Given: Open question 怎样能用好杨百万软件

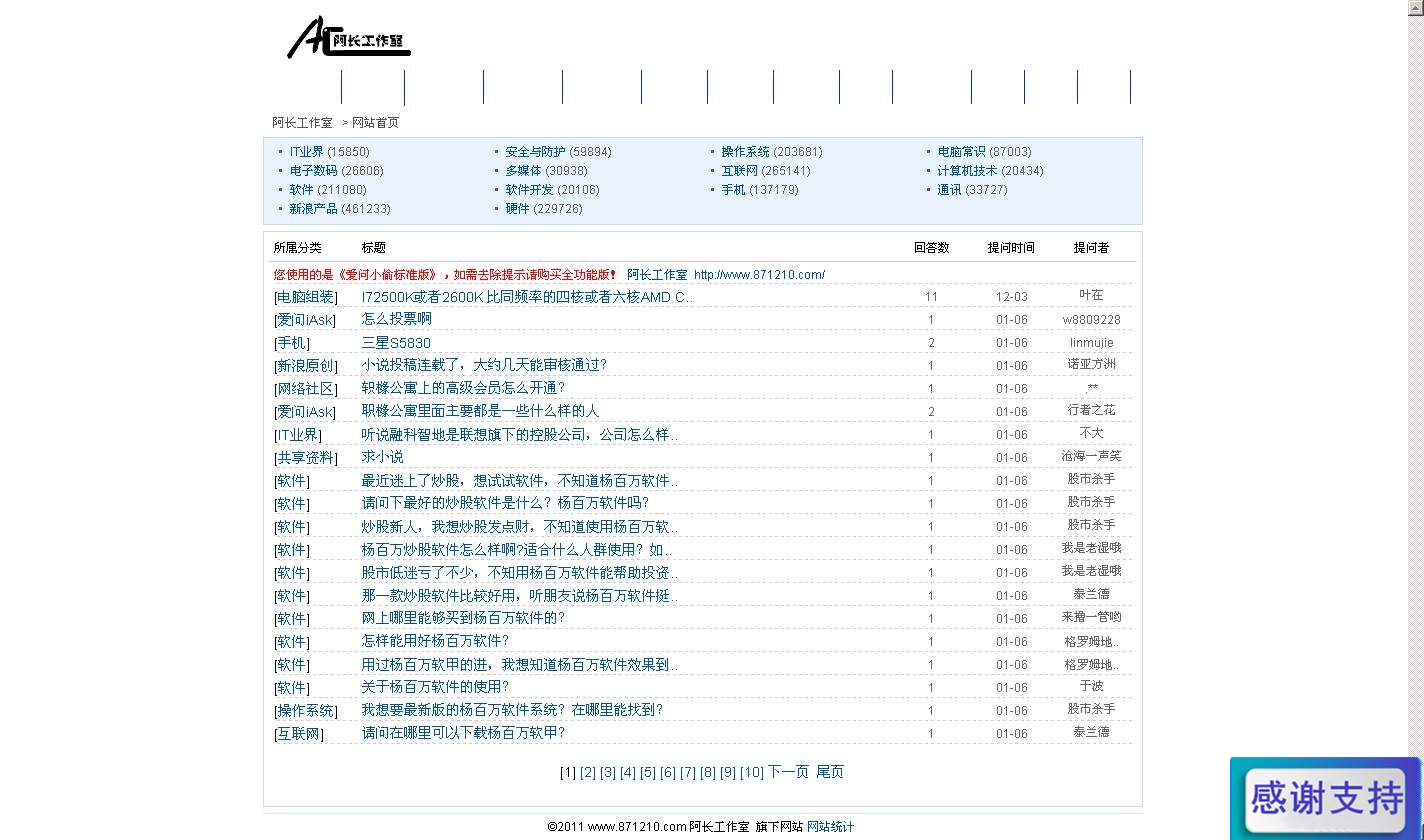Looking at the screenshot, I should [x=435, y=641].
